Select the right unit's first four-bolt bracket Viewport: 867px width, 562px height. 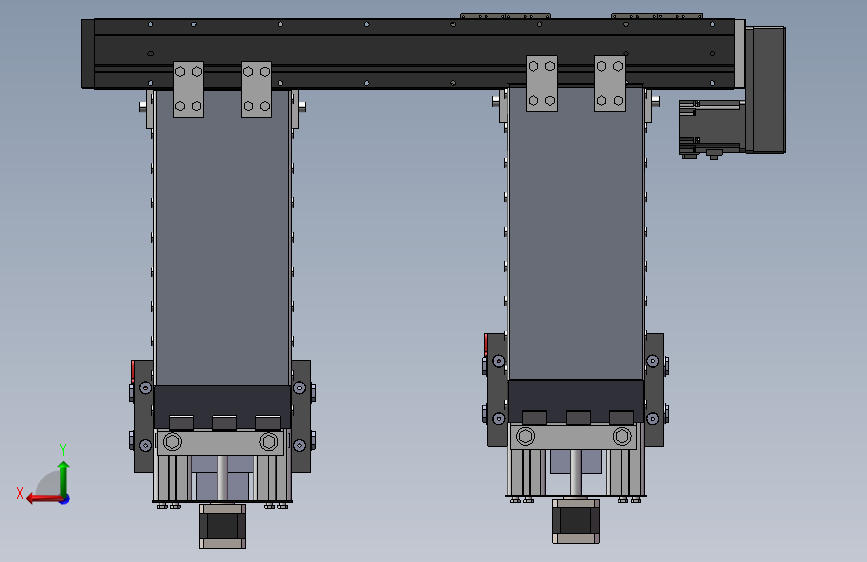click(x=542, y=84)
